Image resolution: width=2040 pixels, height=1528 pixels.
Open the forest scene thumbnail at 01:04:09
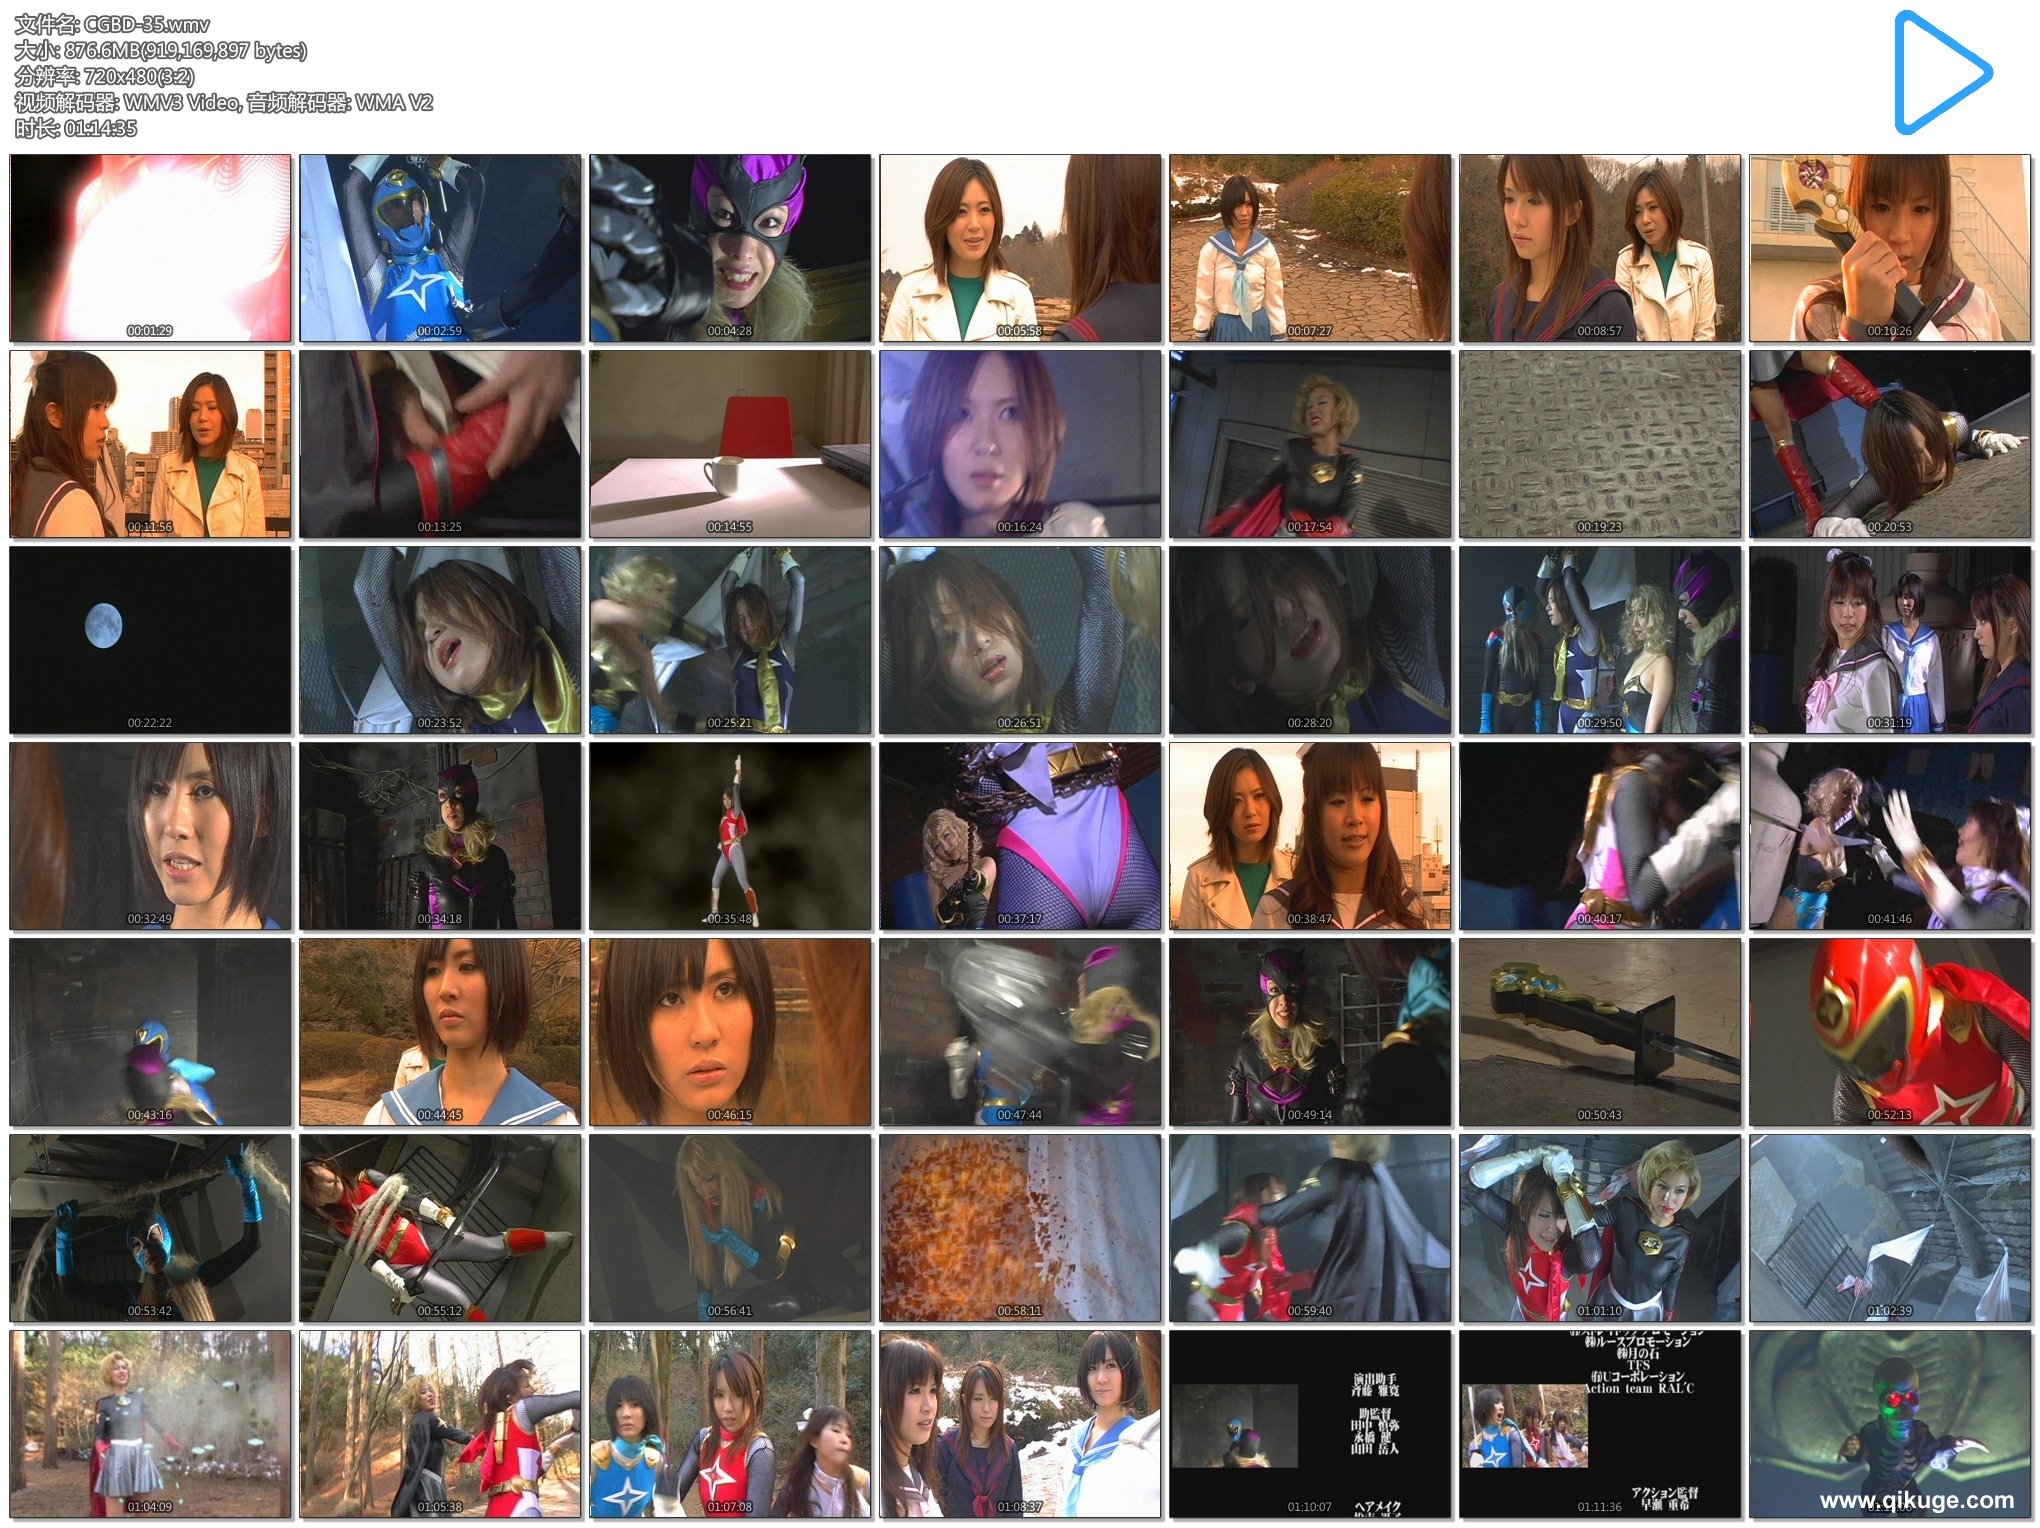[x=150, y=1423]
